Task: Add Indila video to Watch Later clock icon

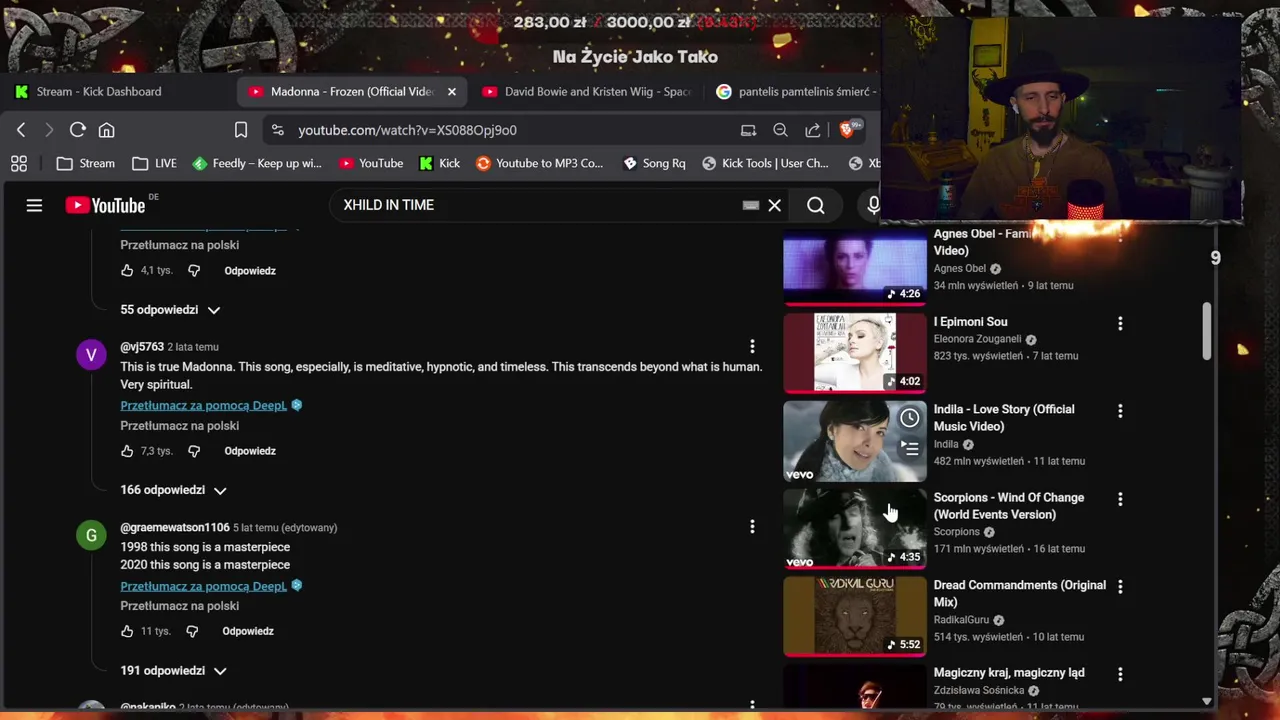Action: (x=909, y=418)
